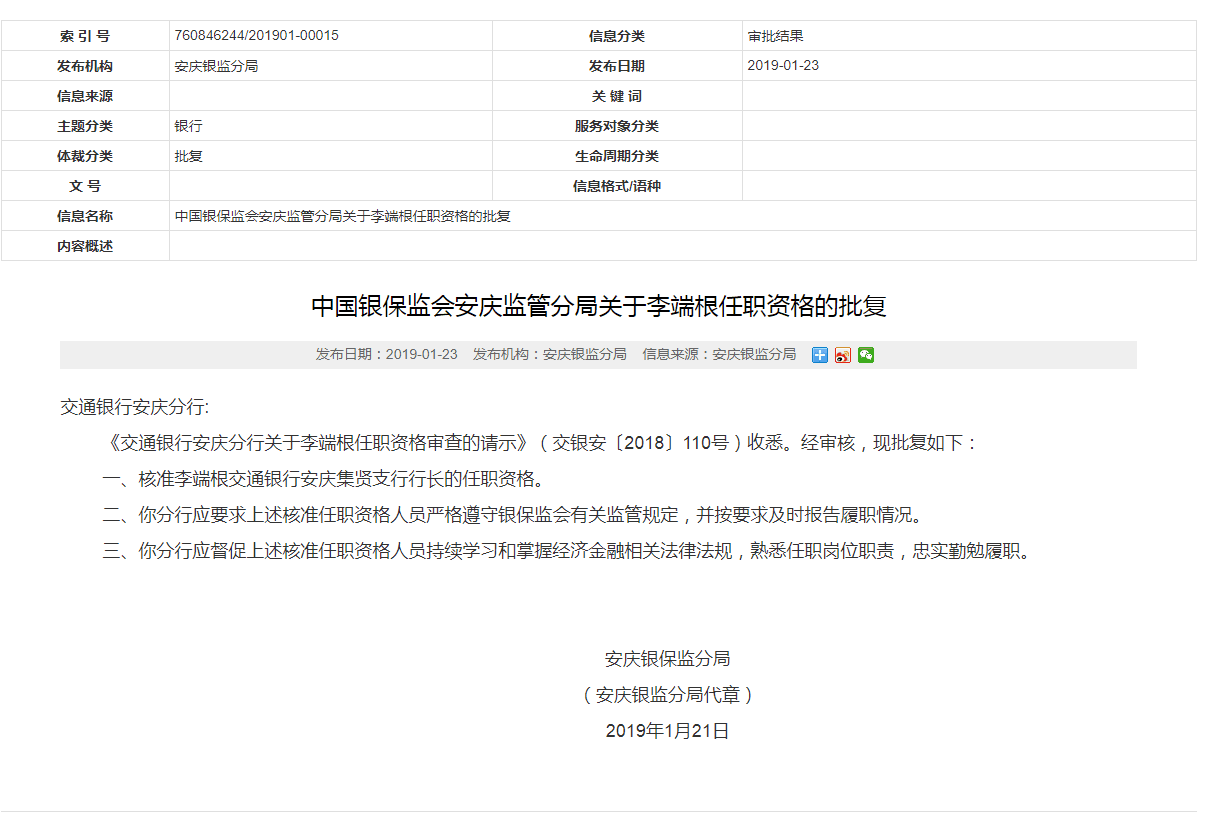
Task: Select index number 760846244/201901-00015
Action: tap(257, 36)
